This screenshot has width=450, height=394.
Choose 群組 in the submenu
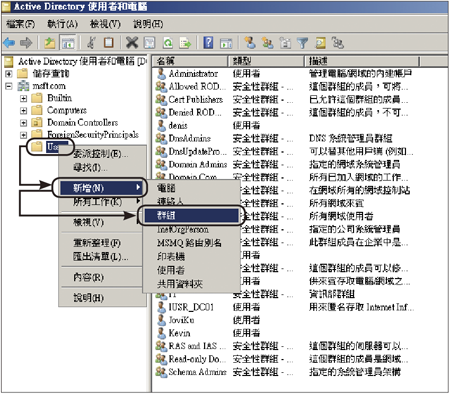tap(192, 215)
